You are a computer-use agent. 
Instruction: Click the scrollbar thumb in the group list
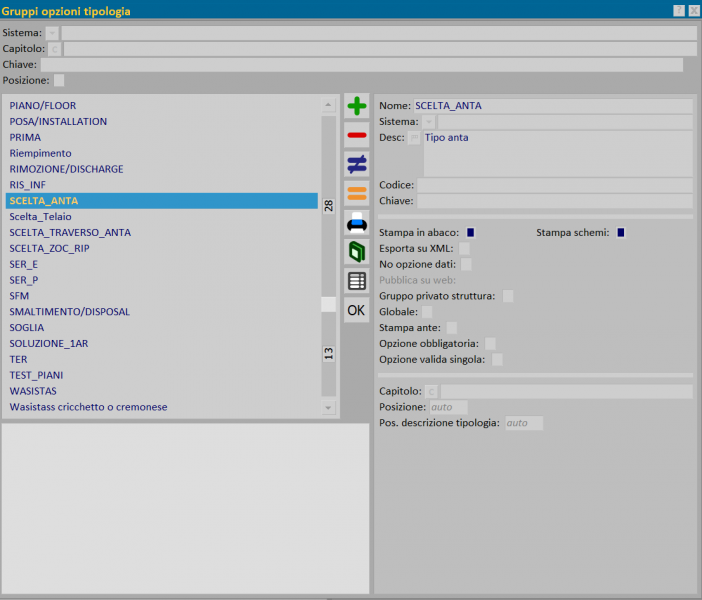(328, 304)
